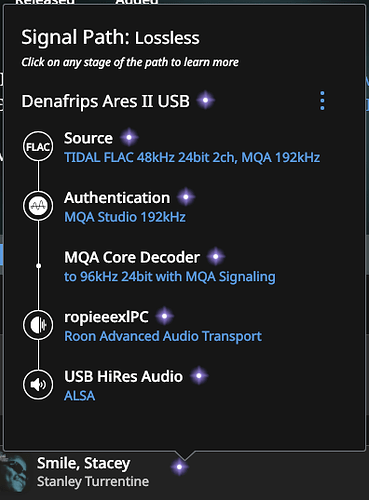369x500 pixels.
Task: Open TIDAL FLAC 48kHz 24bit source details
Action: click(x=192, y=157)
